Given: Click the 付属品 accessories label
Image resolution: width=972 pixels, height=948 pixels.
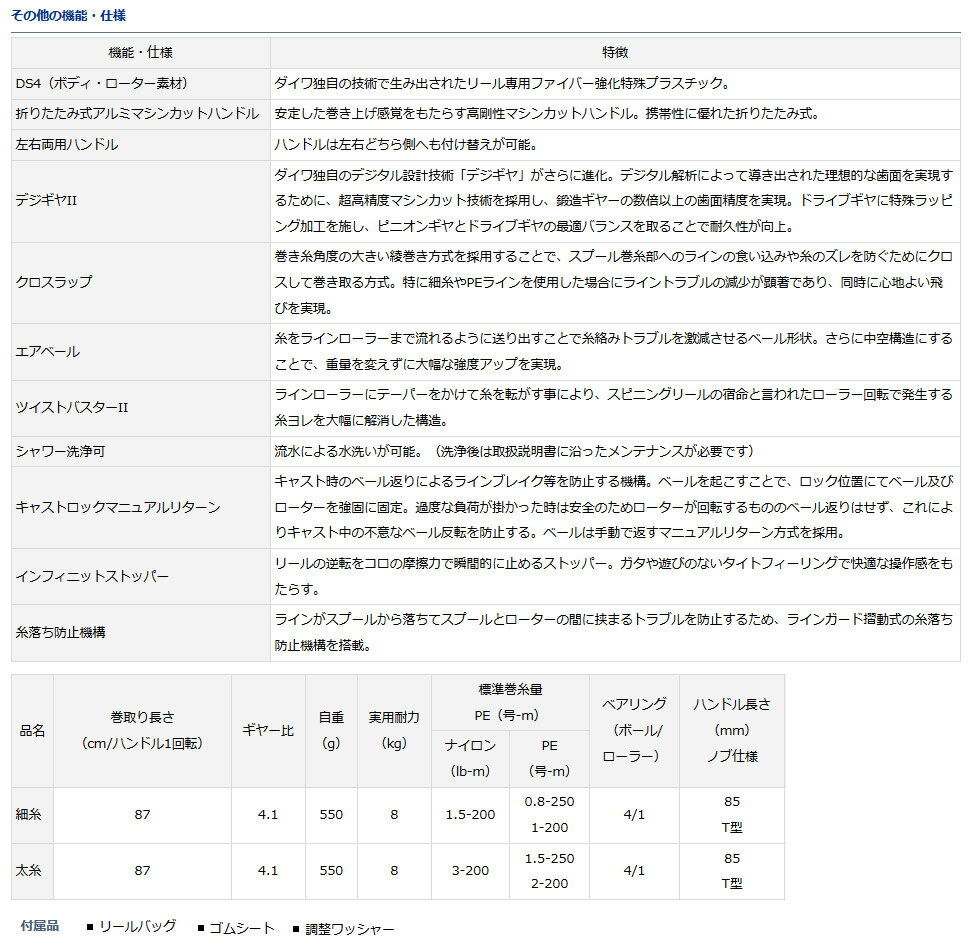Looking at the screenshot, I should coord(40,926).
